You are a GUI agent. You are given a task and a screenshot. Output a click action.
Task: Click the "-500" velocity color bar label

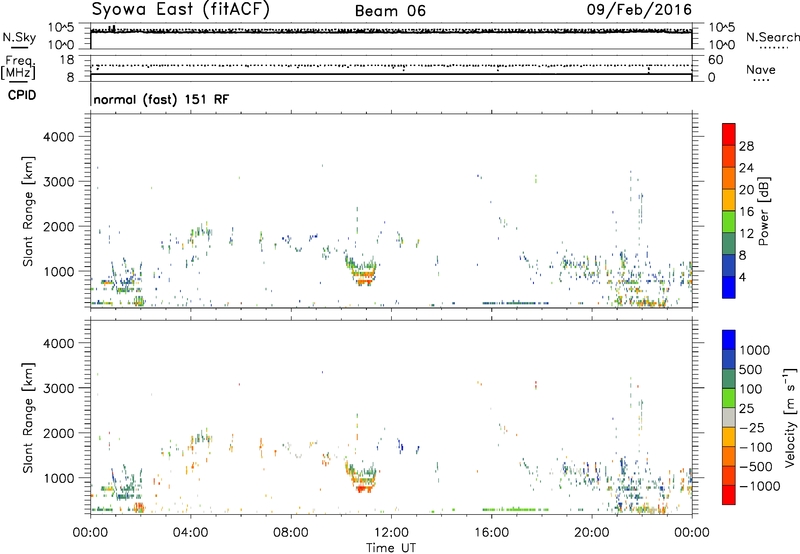tap(756, 467)
